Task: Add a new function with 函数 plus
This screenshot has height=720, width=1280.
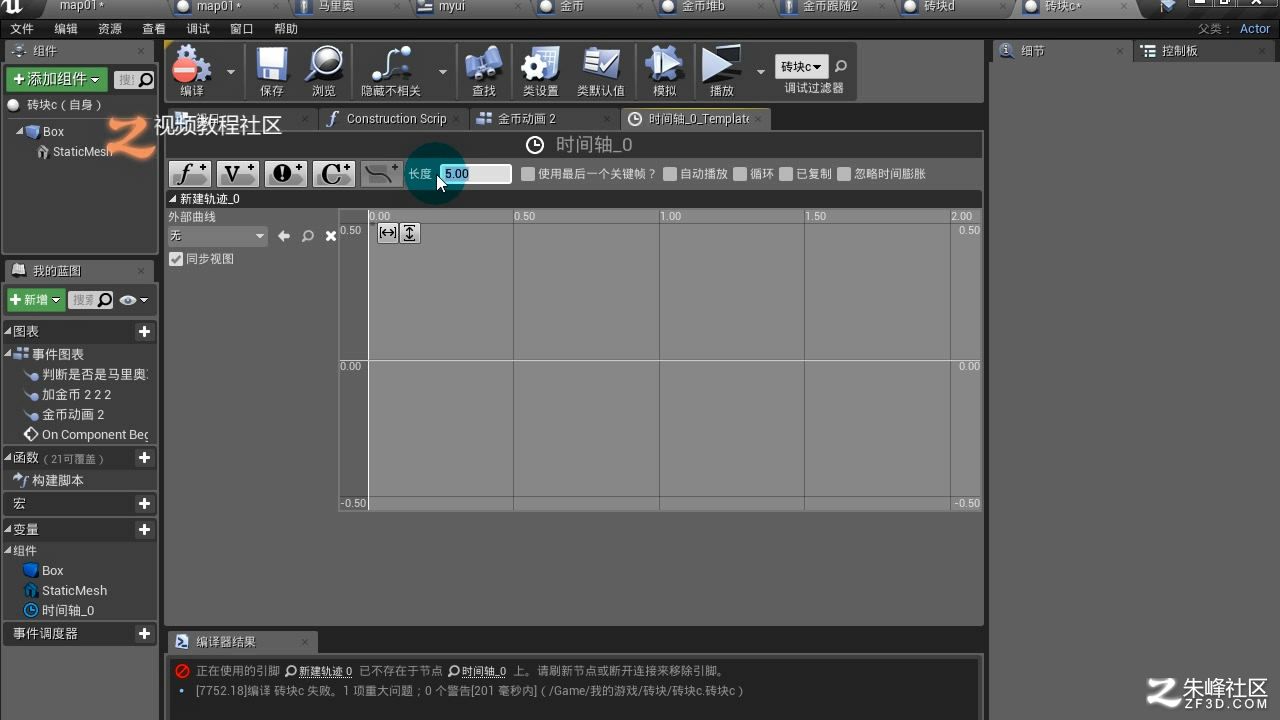Action: 145,457
